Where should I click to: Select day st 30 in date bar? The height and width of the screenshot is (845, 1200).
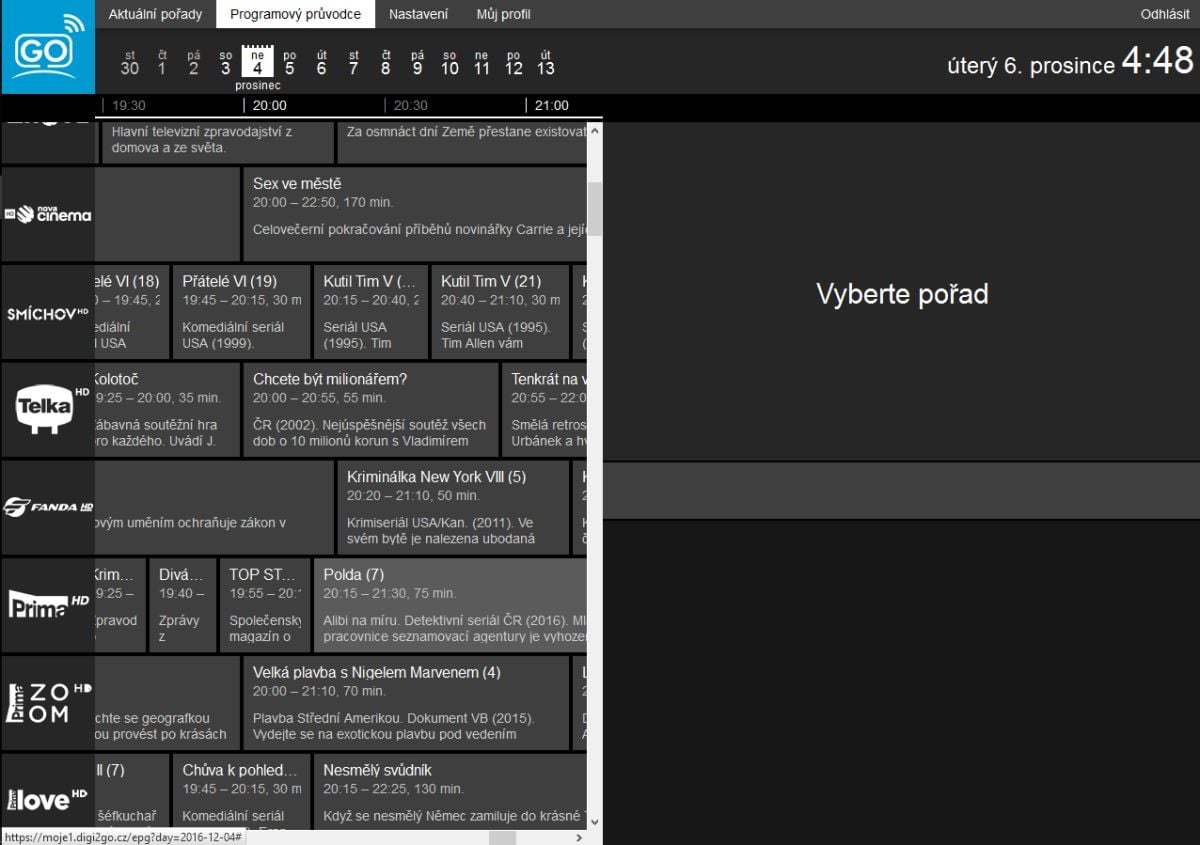(x=129, y=60)
